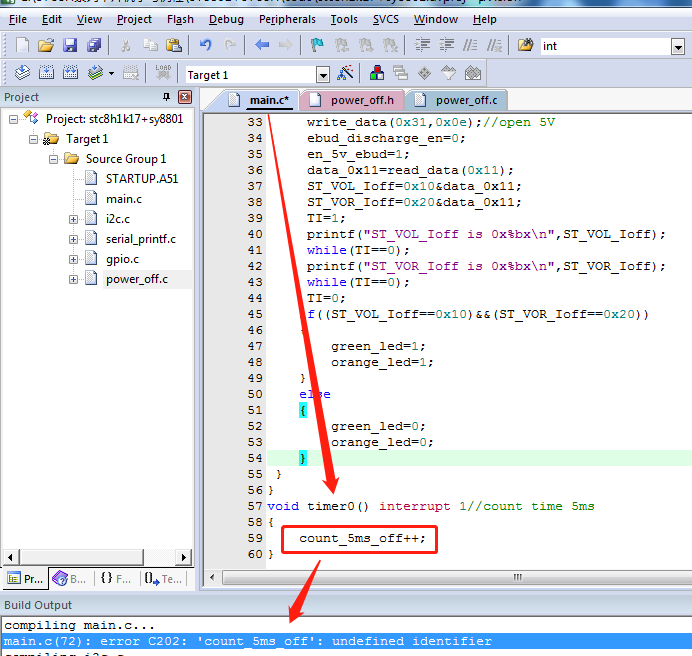Comment out the selected lines

tap(470, 45)
